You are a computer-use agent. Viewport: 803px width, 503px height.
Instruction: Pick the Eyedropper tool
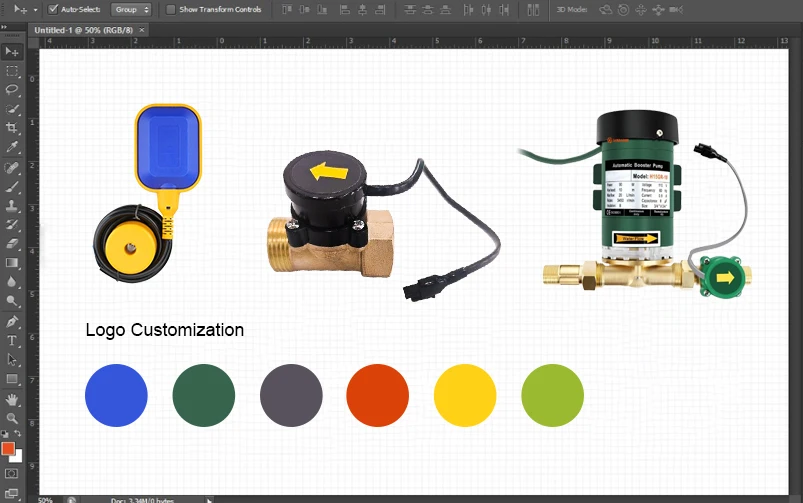pyautogui.click(x=12, y=147)
